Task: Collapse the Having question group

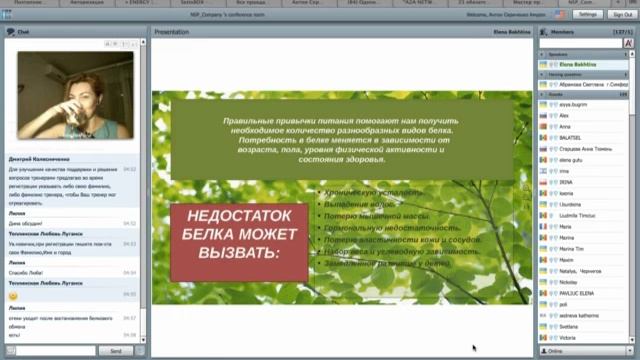Action: (542, 75)
